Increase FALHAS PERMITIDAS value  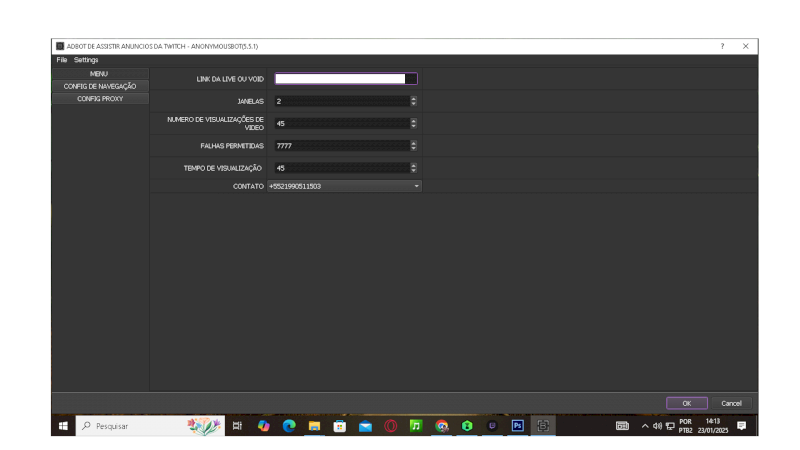click(413, 143)
